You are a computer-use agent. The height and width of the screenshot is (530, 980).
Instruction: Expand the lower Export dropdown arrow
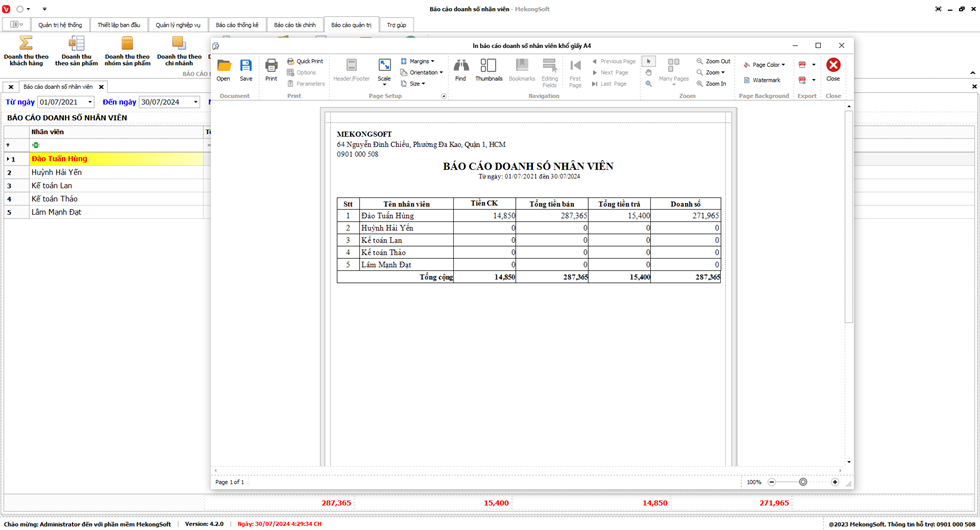pos(814,80)
